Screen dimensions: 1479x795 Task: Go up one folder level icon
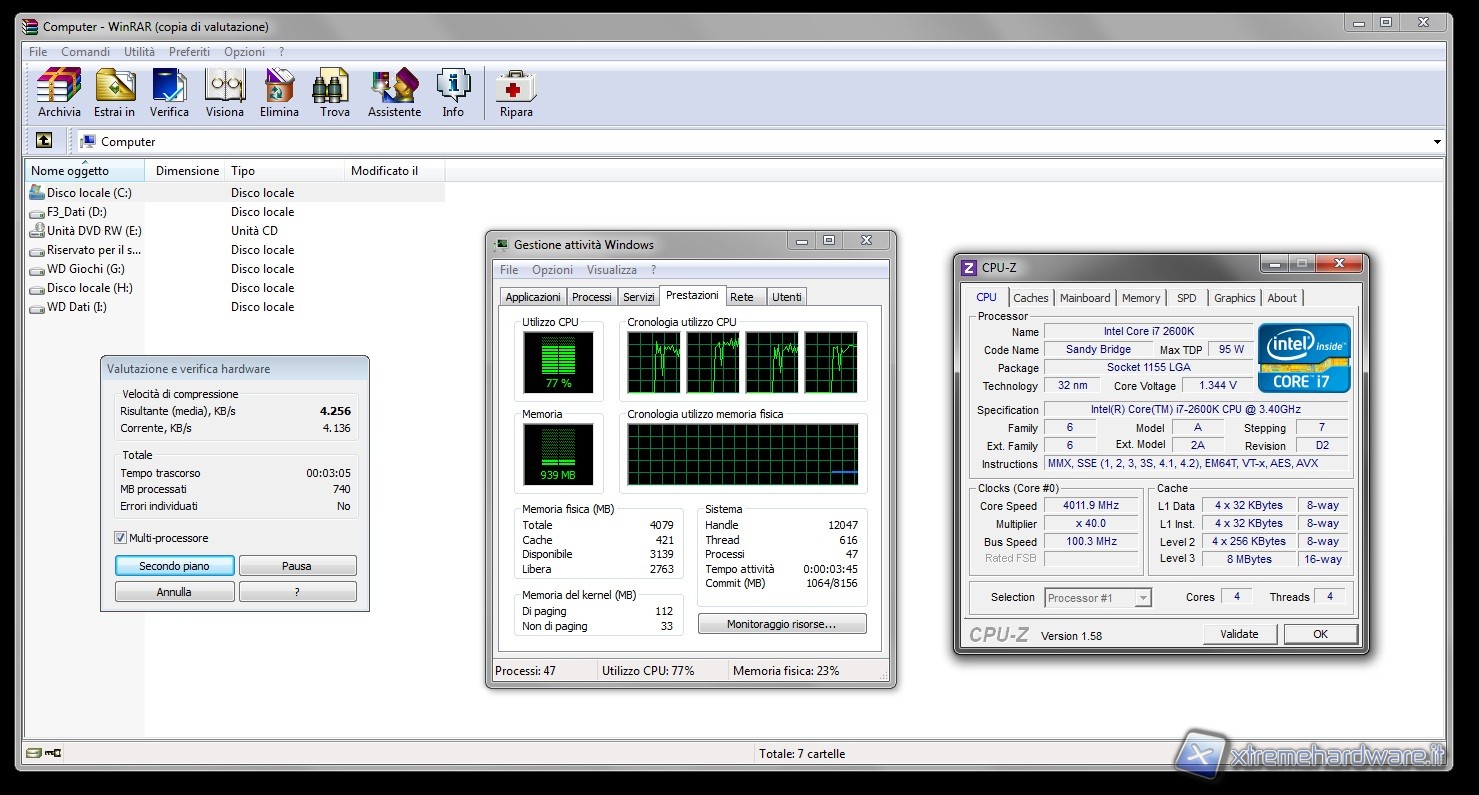pyautogui.click(x=44, y=141)
